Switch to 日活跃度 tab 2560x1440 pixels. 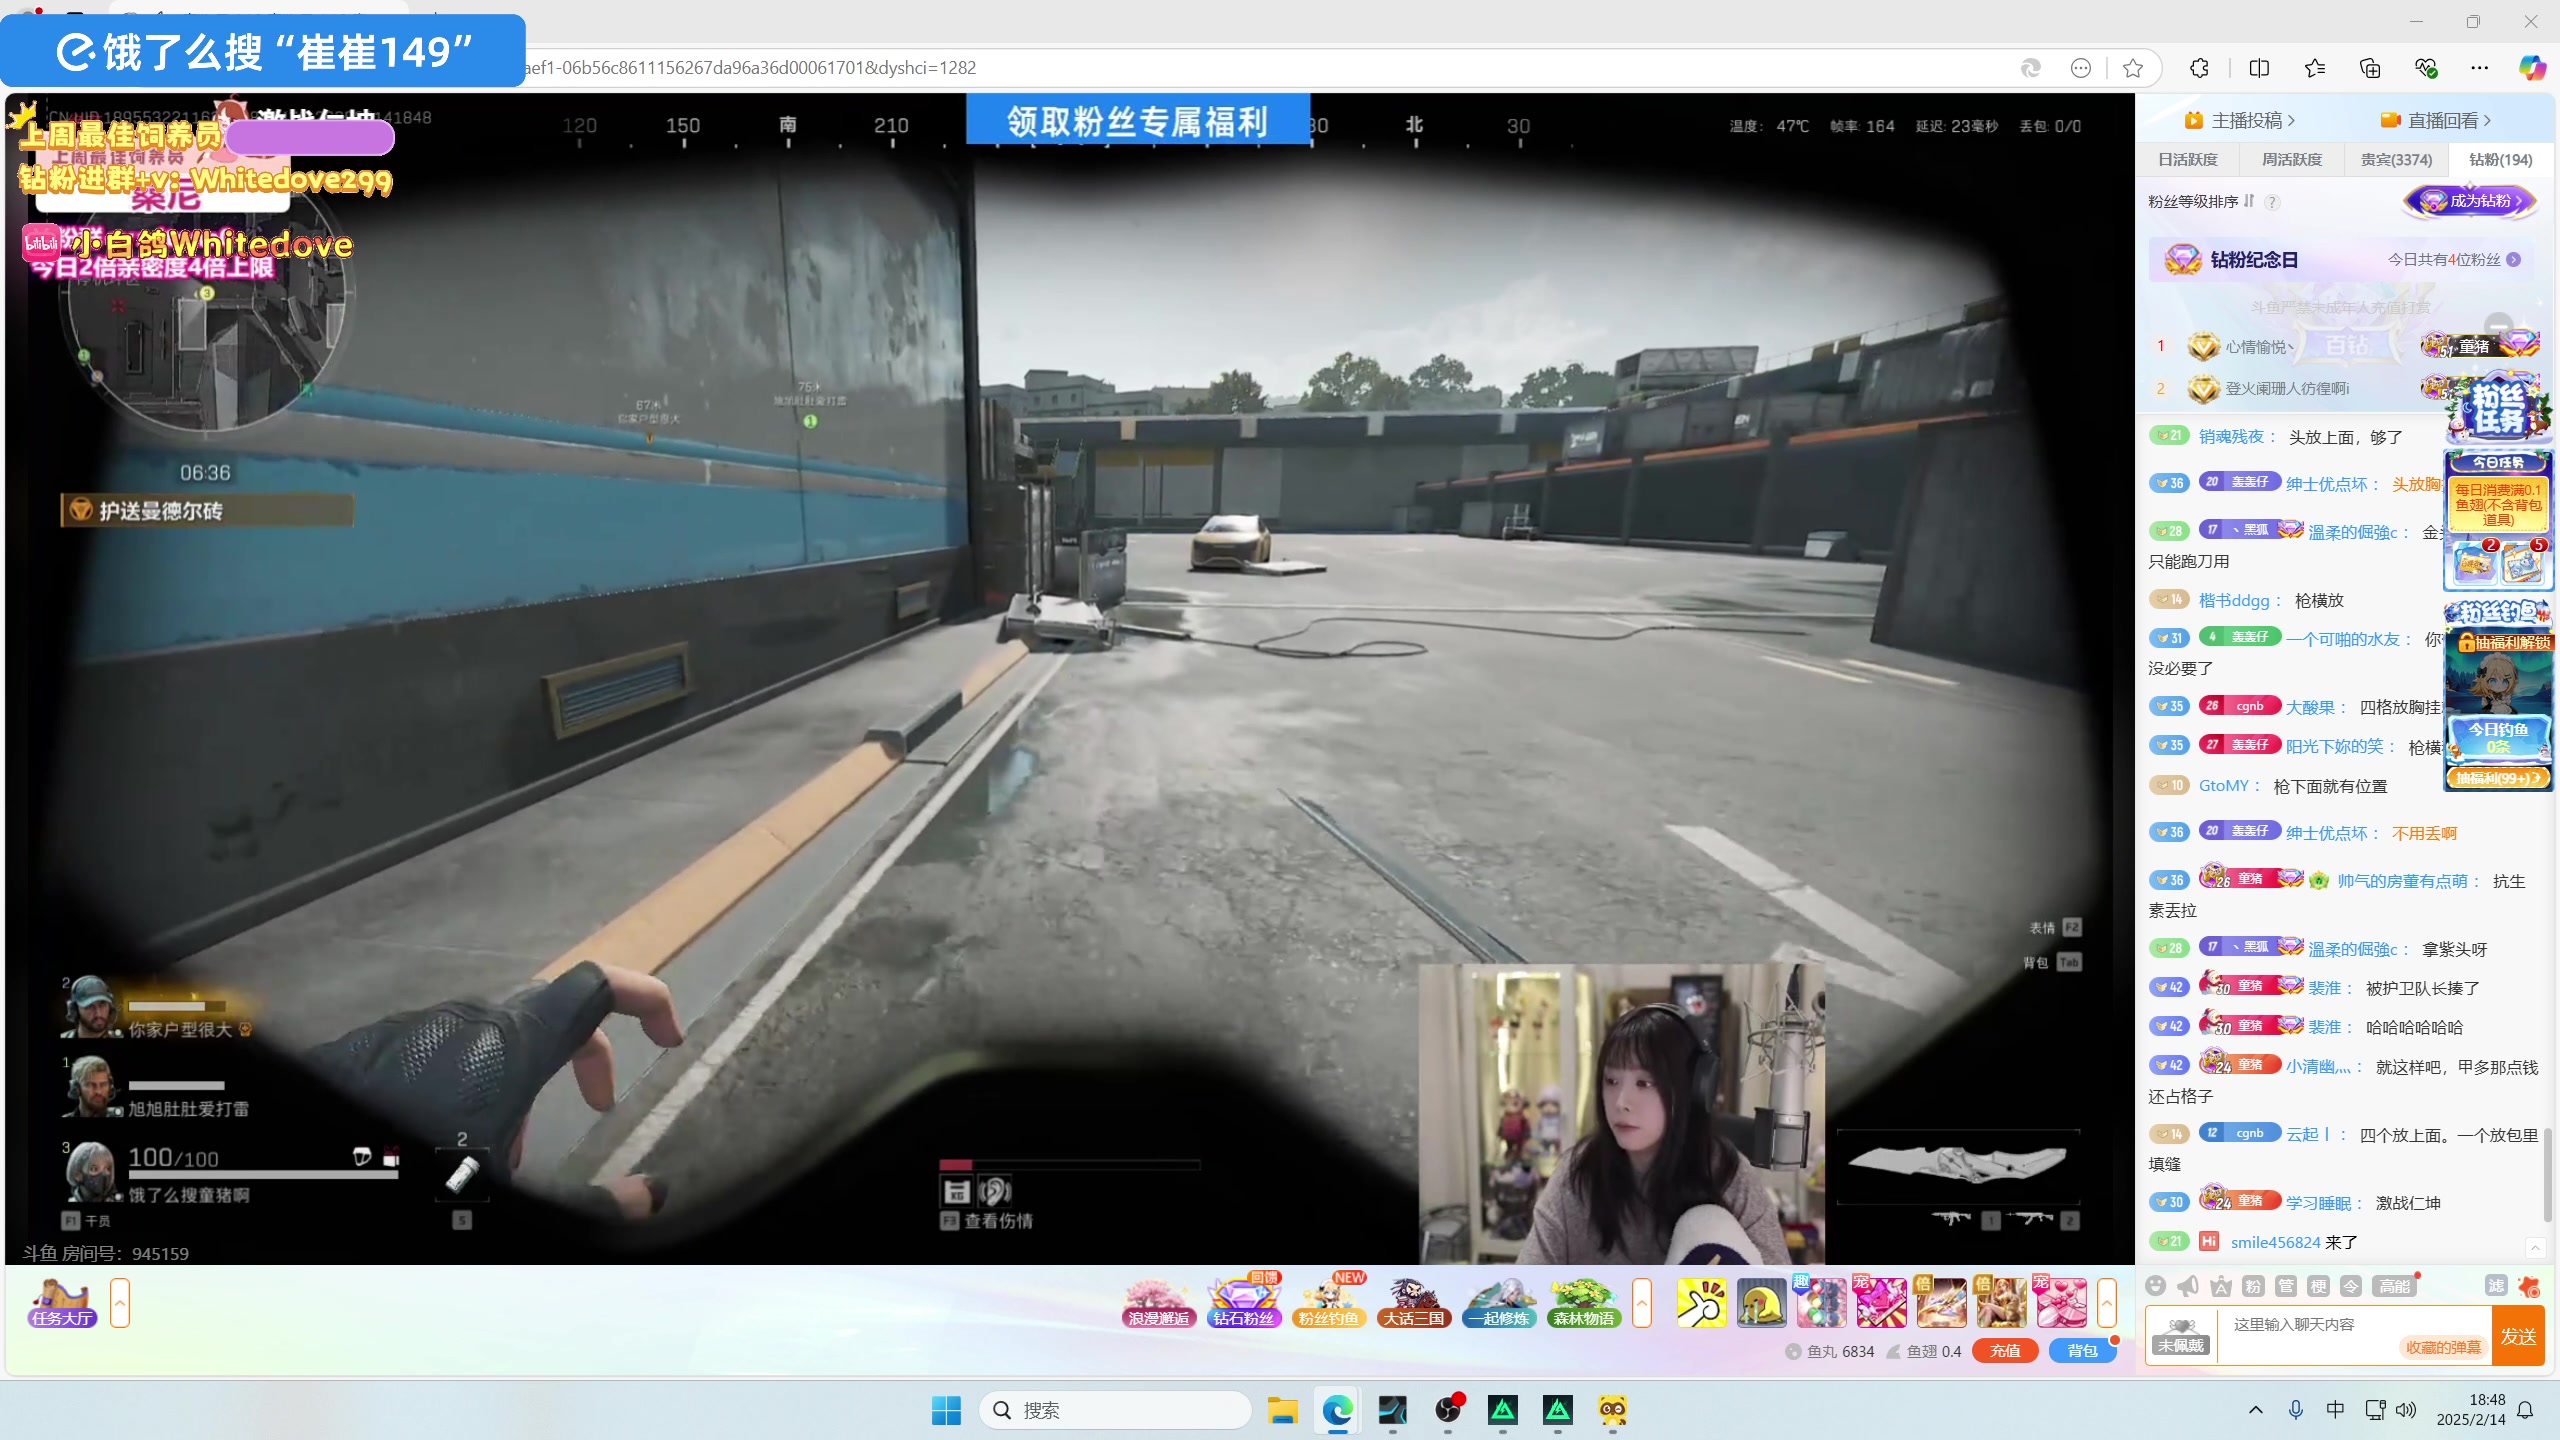[2188, 159]
